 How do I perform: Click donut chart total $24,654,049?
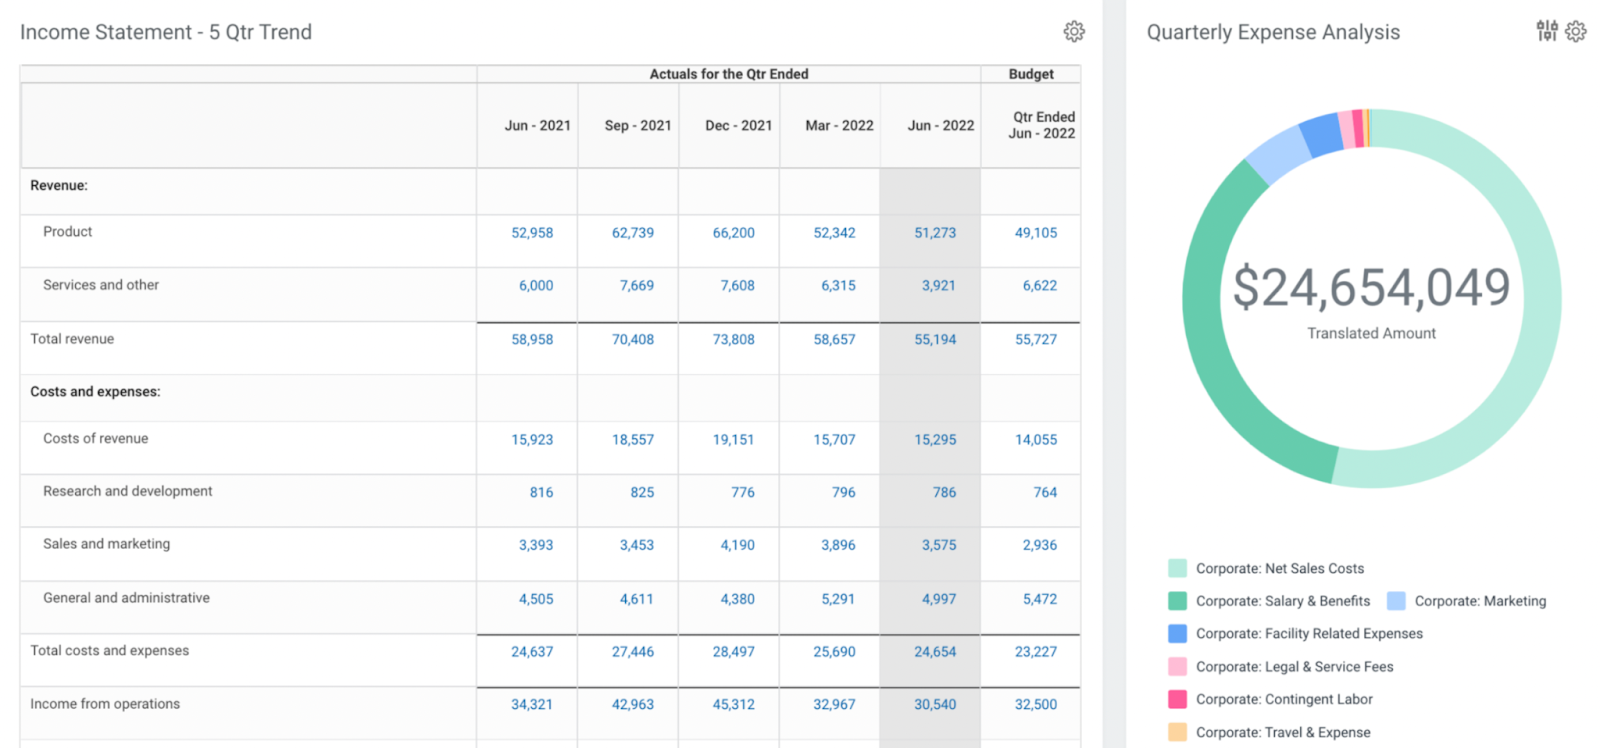point(1371,288)
